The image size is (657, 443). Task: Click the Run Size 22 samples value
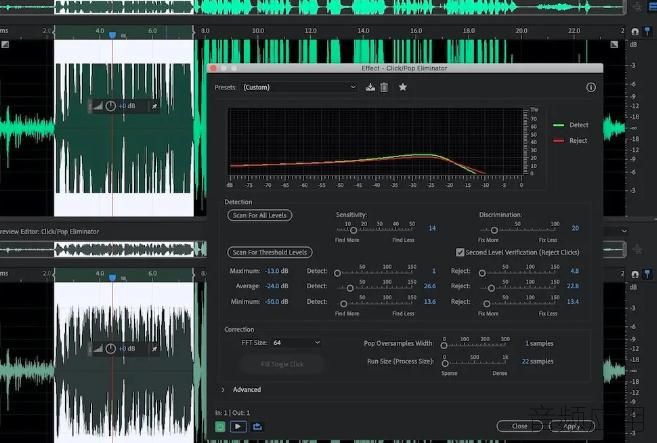click(537, 361)
